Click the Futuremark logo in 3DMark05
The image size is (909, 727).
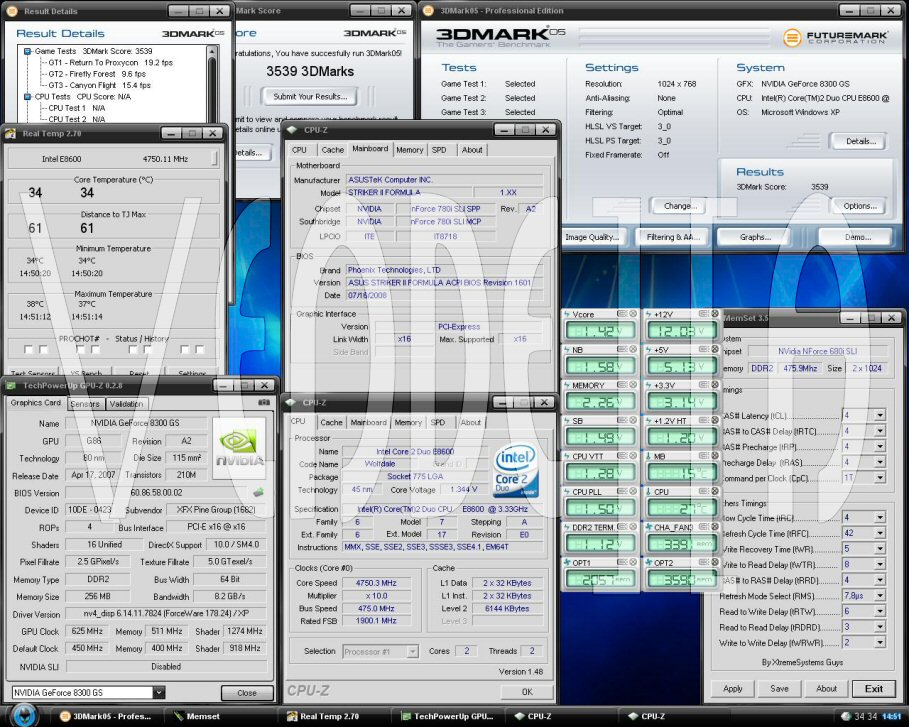pyautogui.click(x=835, y=38)
